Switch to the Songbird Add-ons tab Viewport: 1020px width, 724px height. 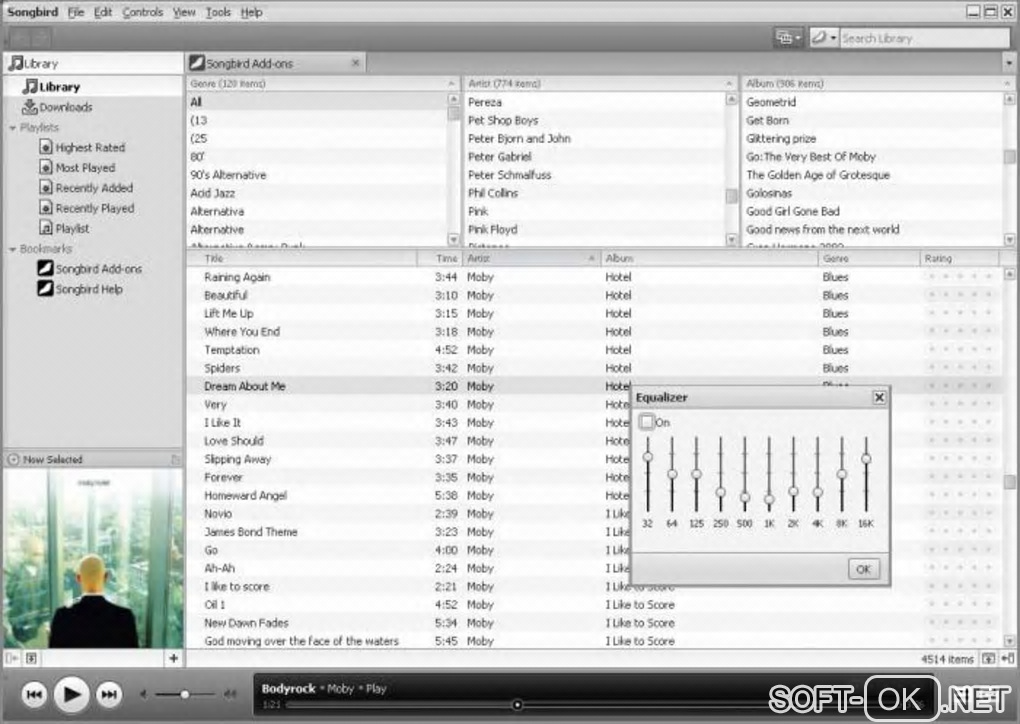(275, 63)
